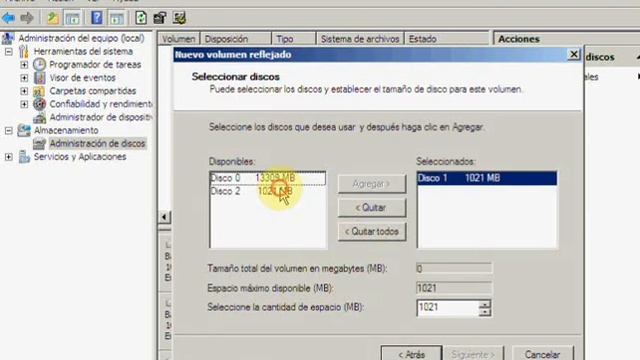Sort by the Estado column header
Viewport: 640px width, 360px height.
pyautogui.click(x=447, y=39)
